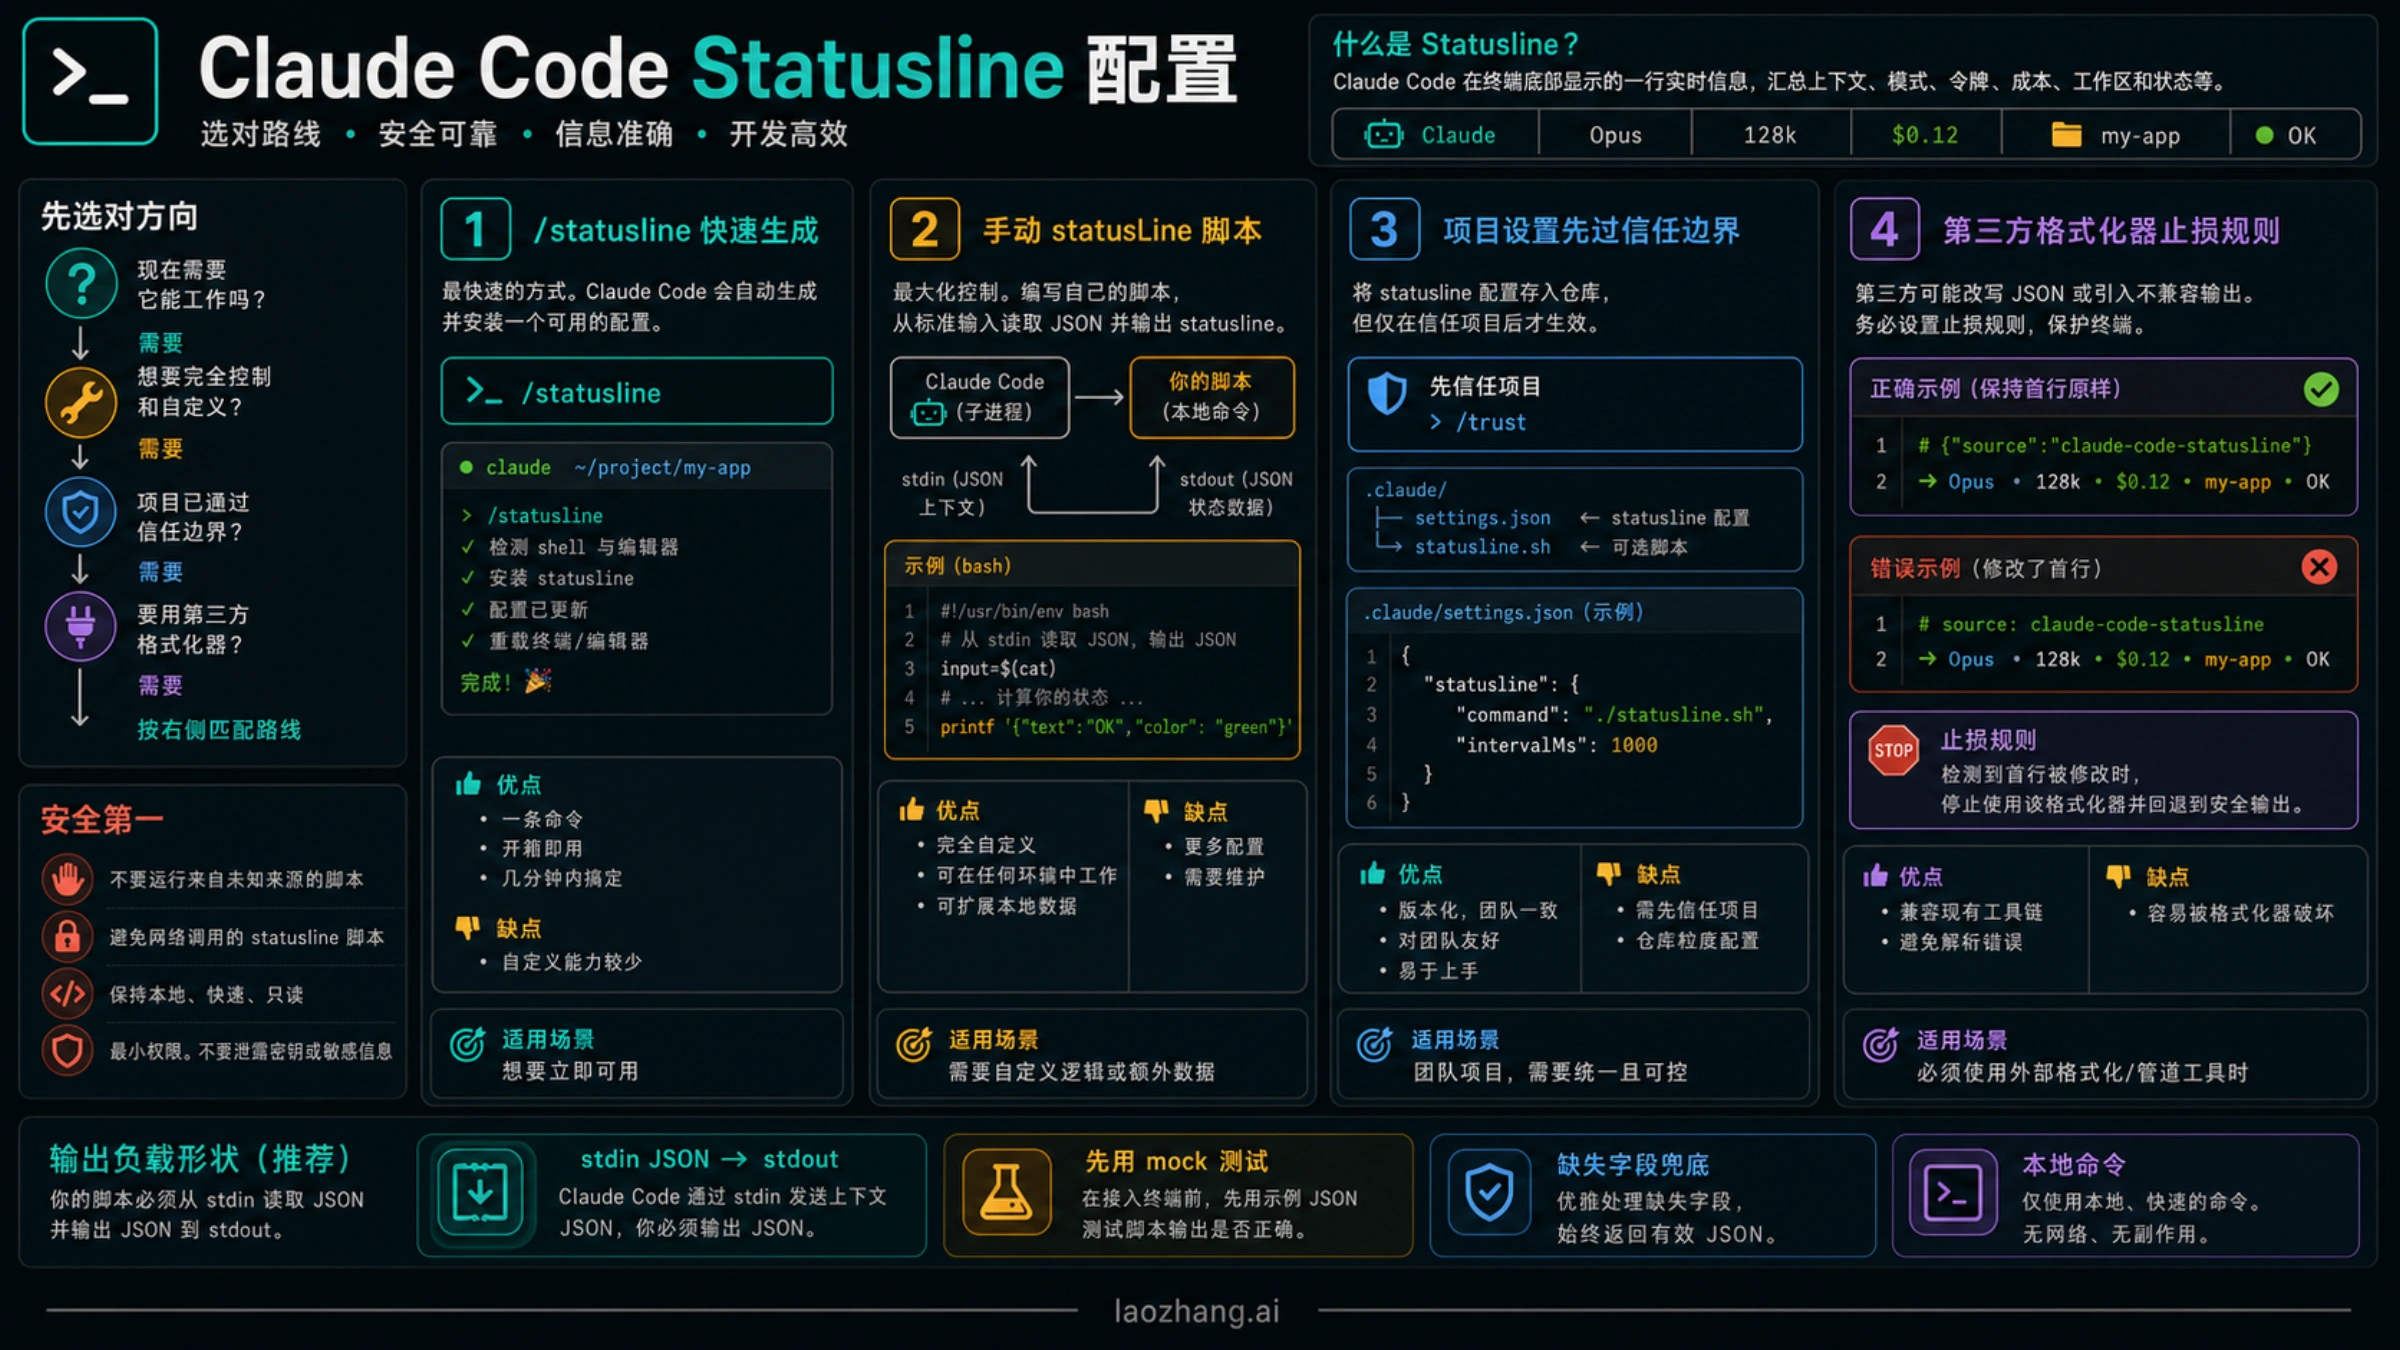The width and height of the screenshot is (2400, 1350).
Task: Click the 什么是 Statusline? heading
Action: coord(1455,44)
